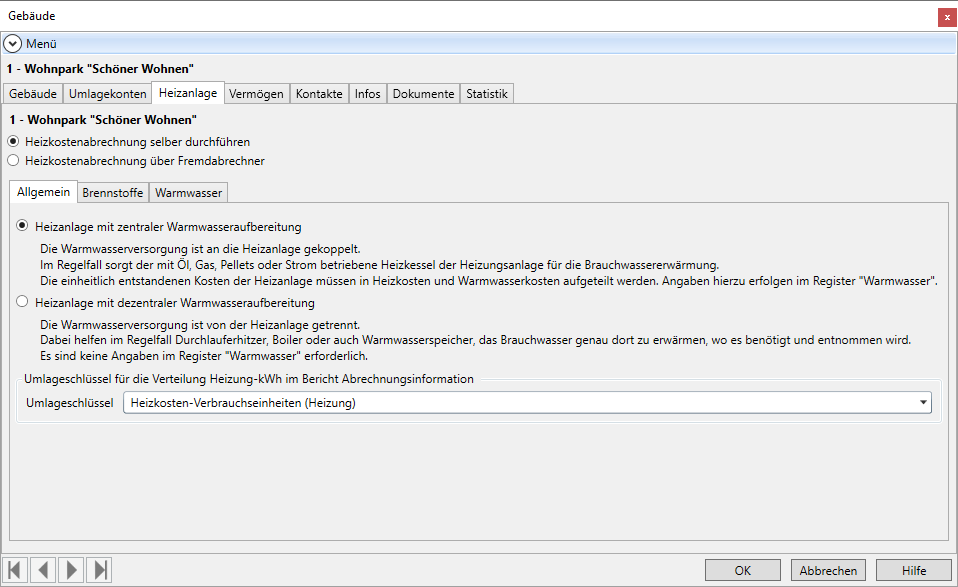Image resolution: width=958 pixels, height=587 pixels.
Task: Open the Vermögen tab
Action: point(257,94)
